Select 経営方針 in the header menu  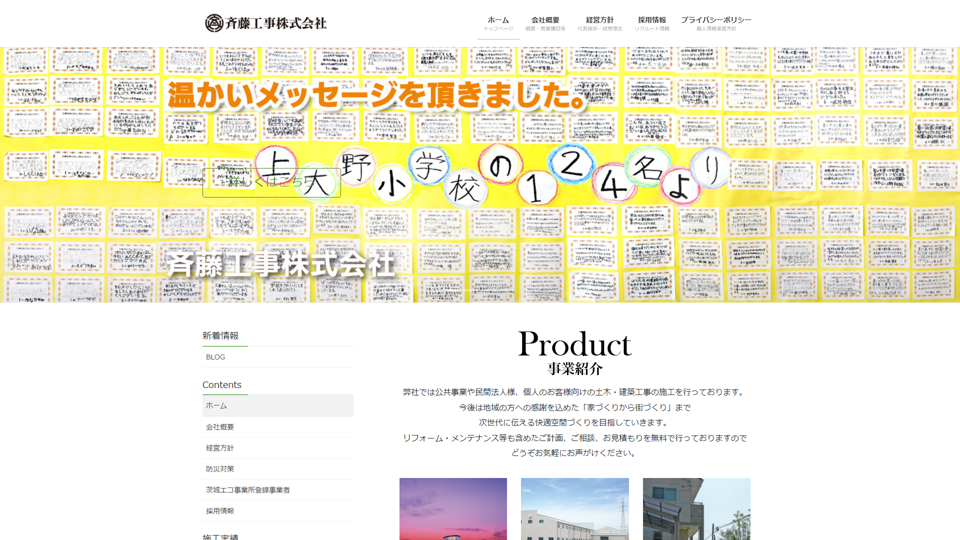[599, 23]
